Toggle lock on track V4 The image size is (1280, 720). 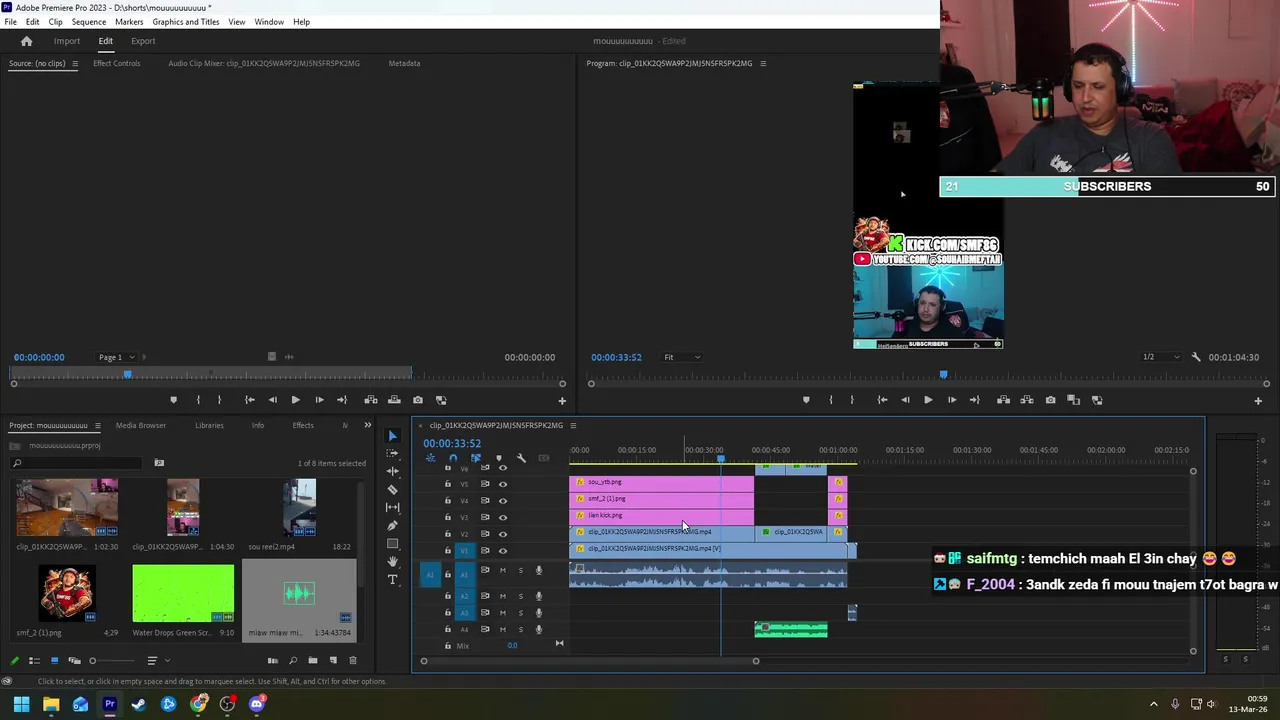(448, 500)
